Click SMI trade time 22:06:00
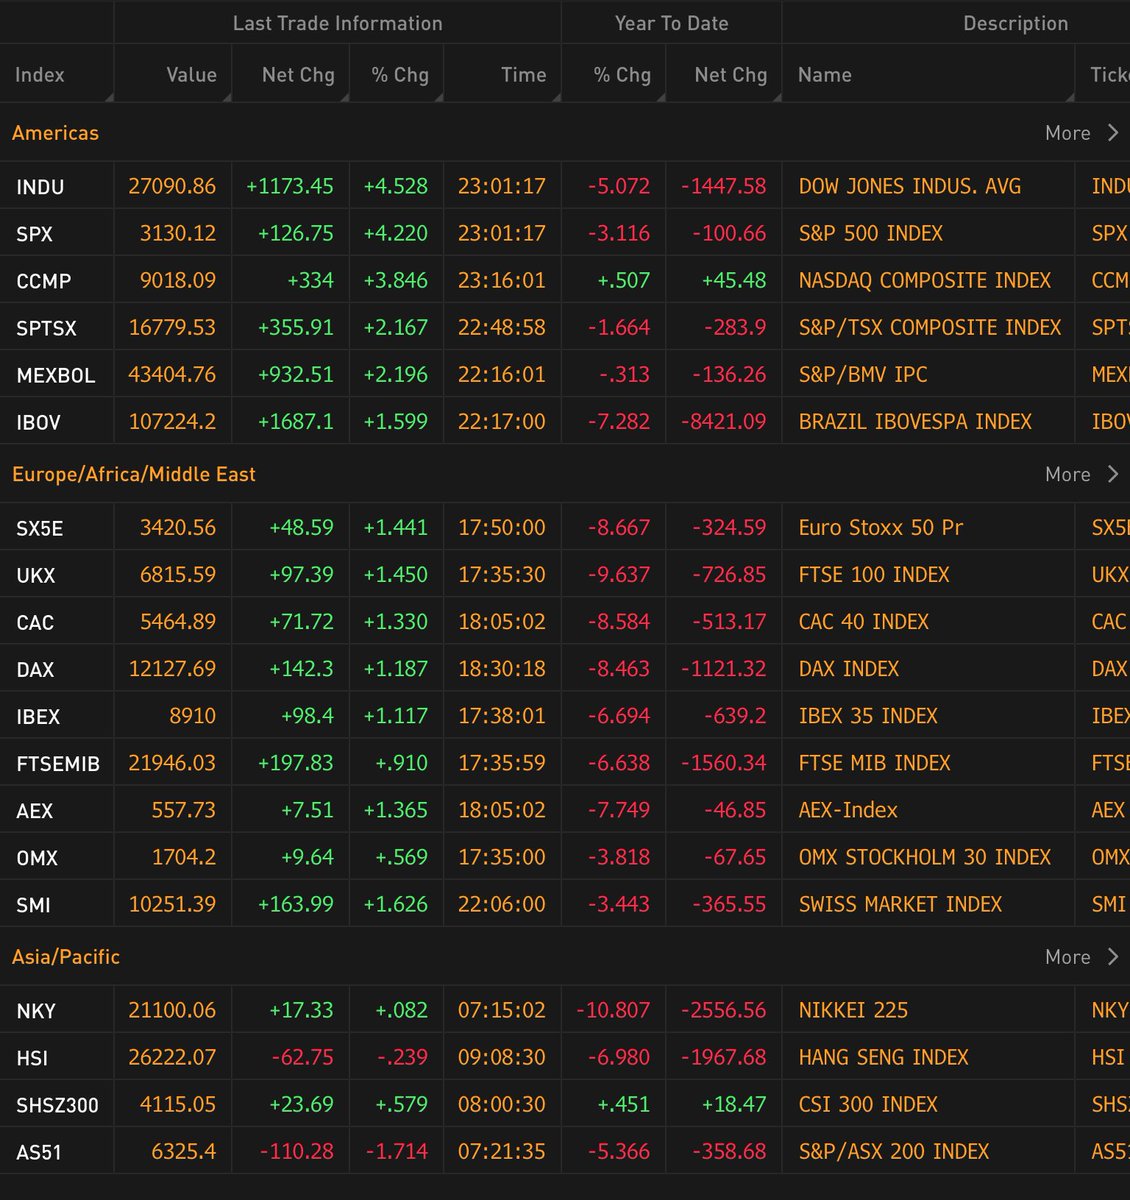The width and height of the screenshot is (1130, 1200). tap(502, 903)
